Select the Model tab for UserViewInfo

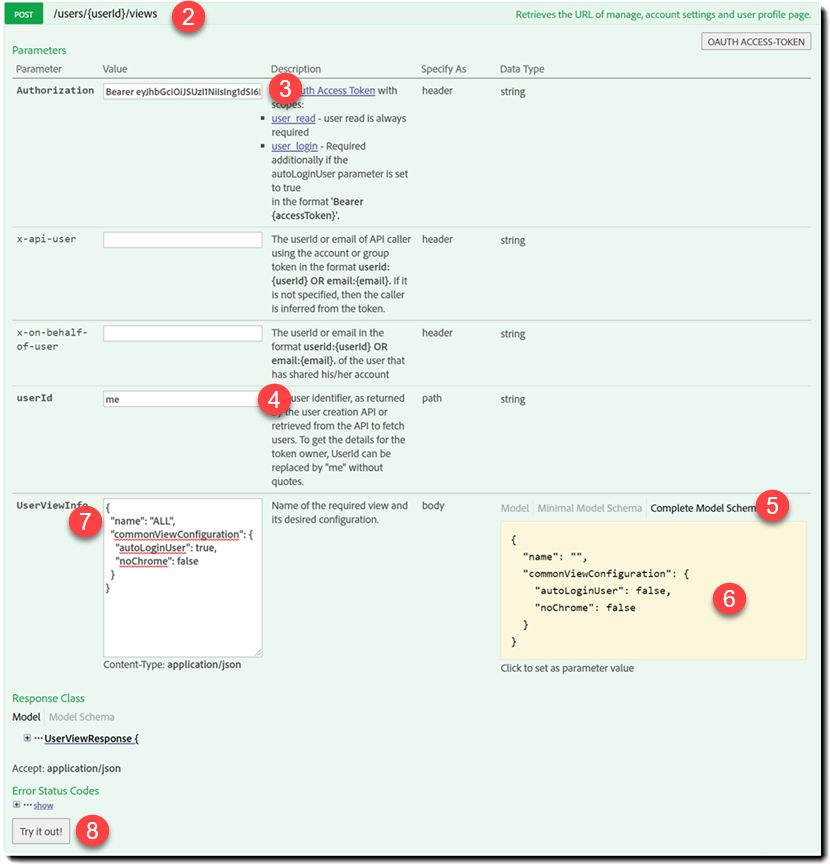click(x=514, y=508)
